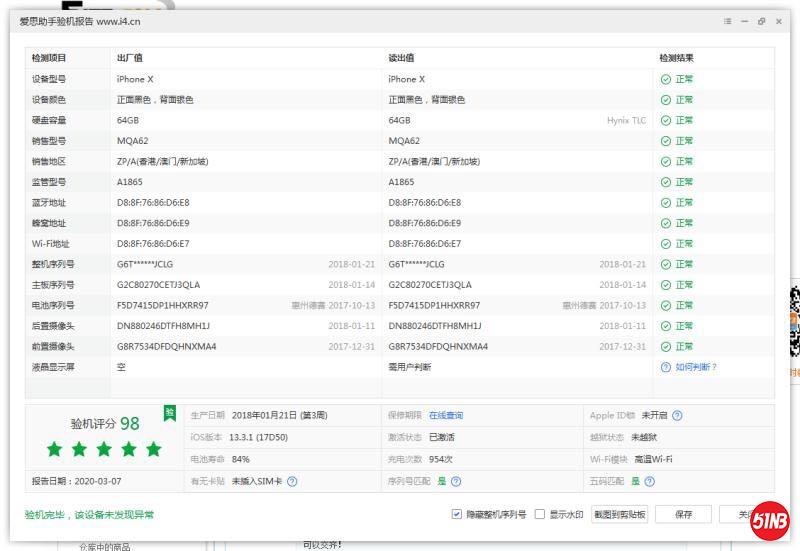
Task: Click the five-star rating display
Action: tap(104, 449)
